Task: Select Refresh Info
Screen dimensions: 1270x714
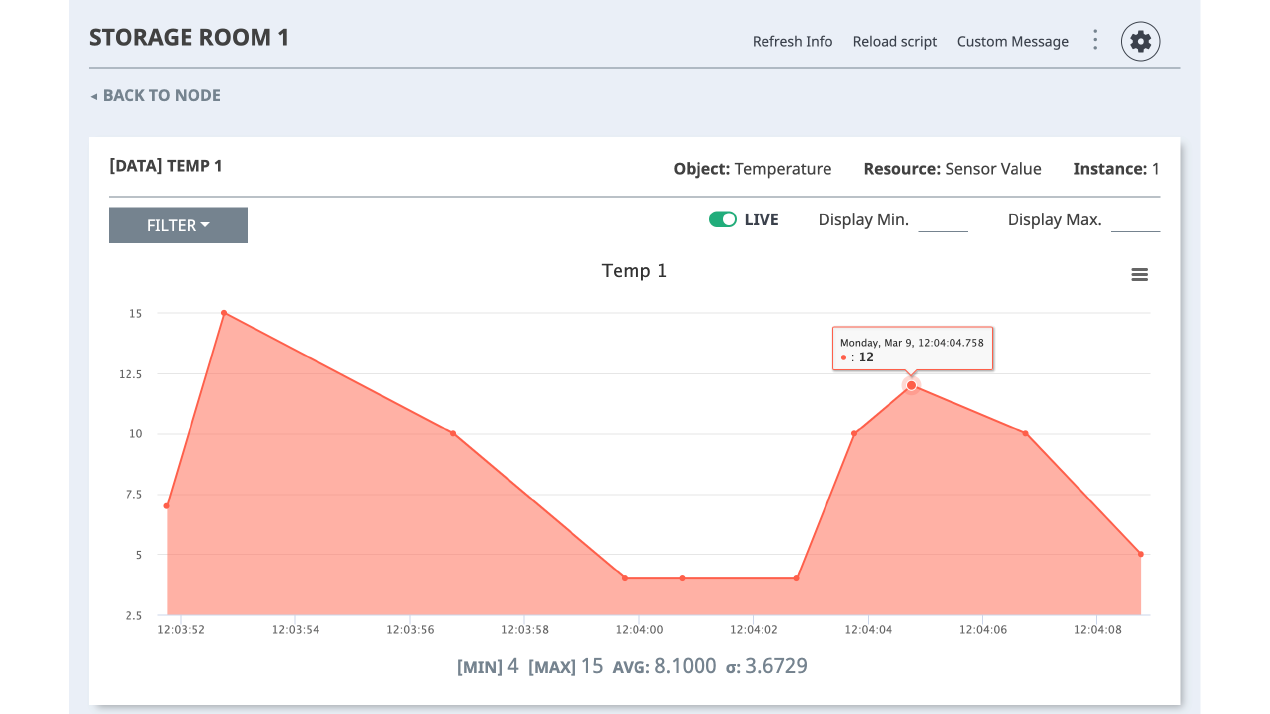Action: click(x=792, y=41)
